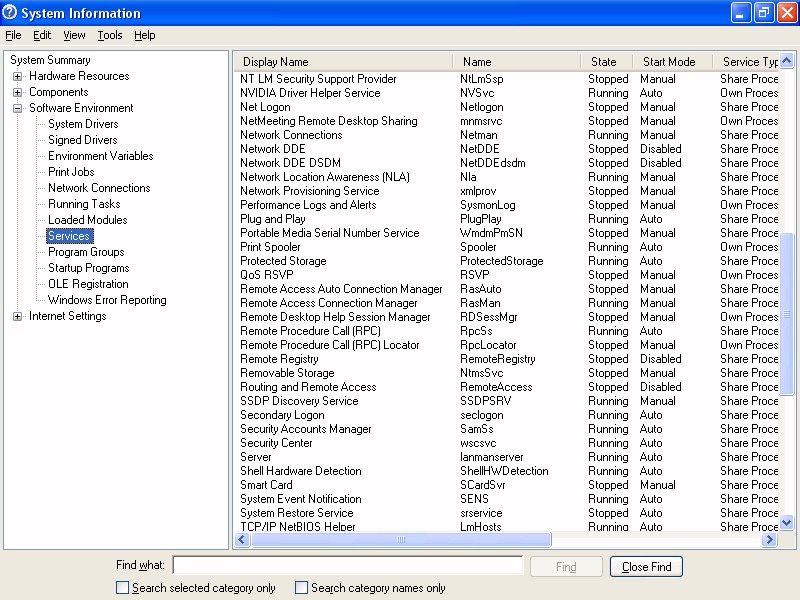This screenshot has height=600, width=800.
Task: Expand the Internet Settings tree node
Action: (18, 316)
